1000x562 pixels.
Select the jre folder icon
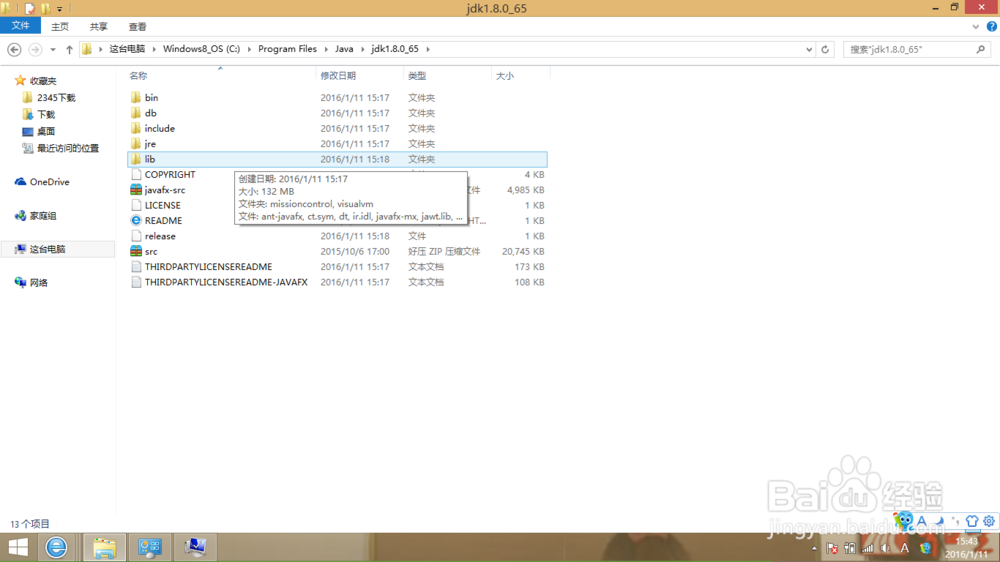[136, 144]
